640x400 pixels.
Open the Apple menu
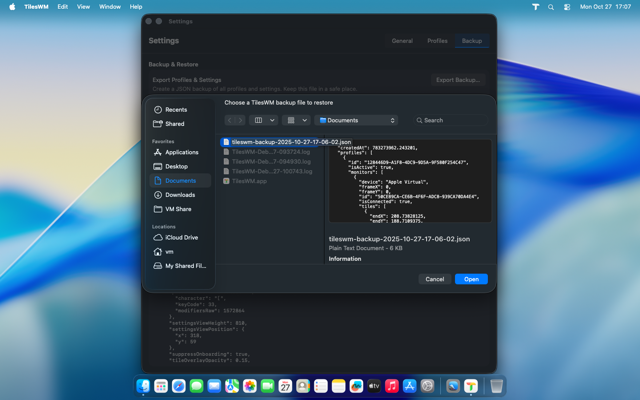tap(12, 7)
